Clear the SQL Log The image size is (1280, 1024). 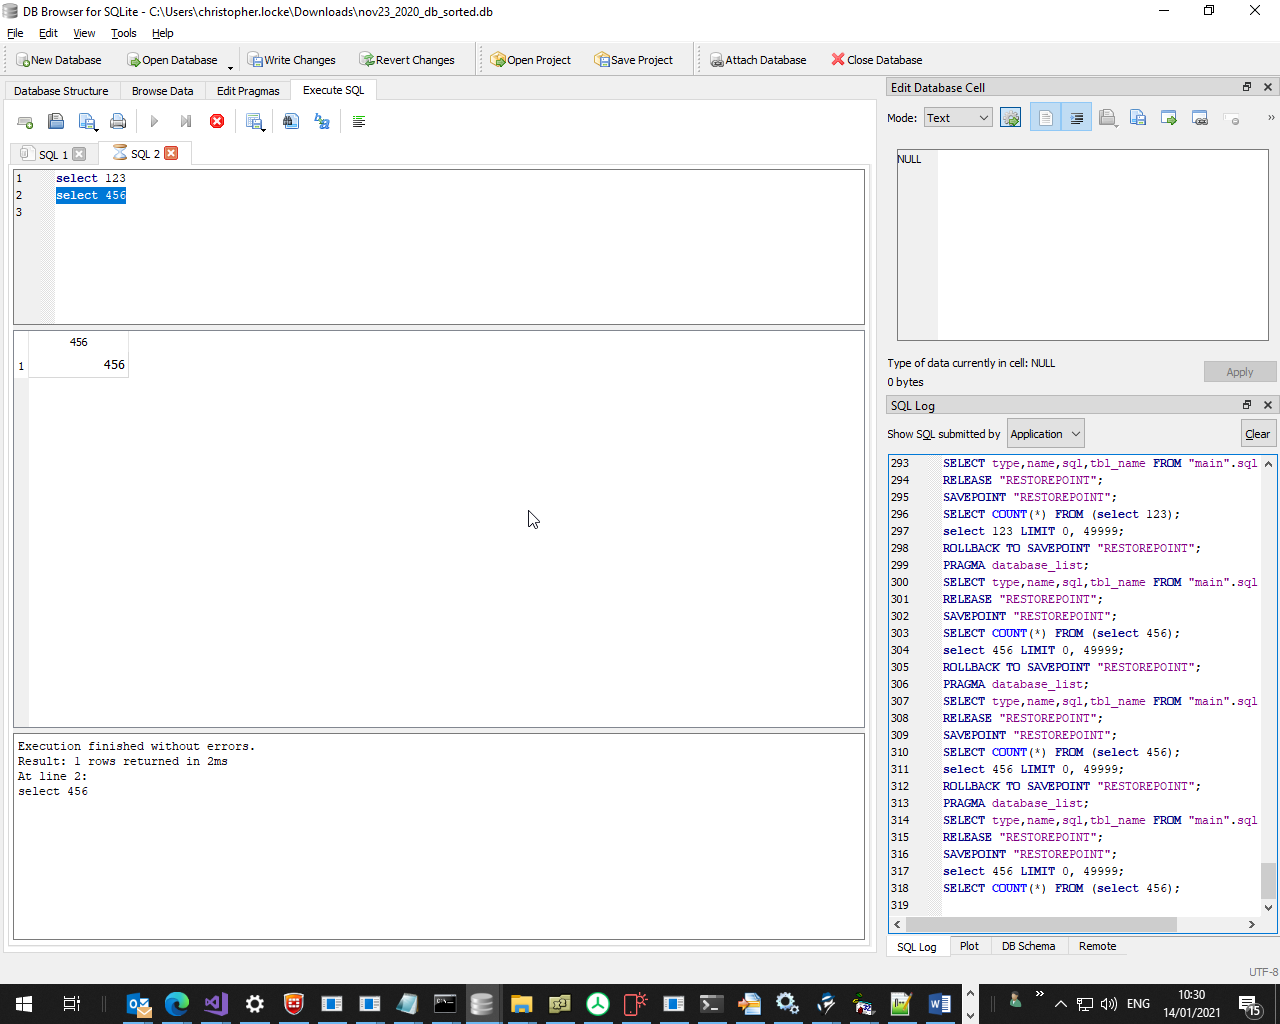coord(1257,433)
